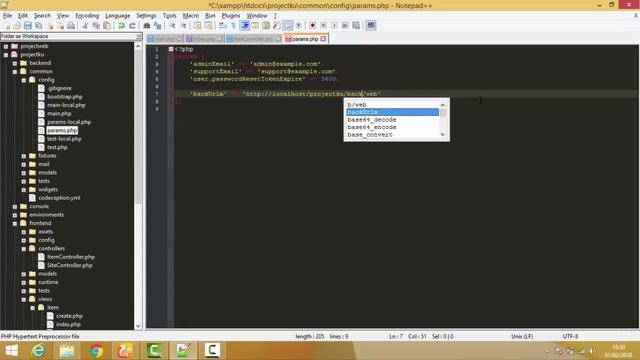Create a new document with toolbar New icon
The height and width of the screenshot is (360, 640).
tap(7, 25)
